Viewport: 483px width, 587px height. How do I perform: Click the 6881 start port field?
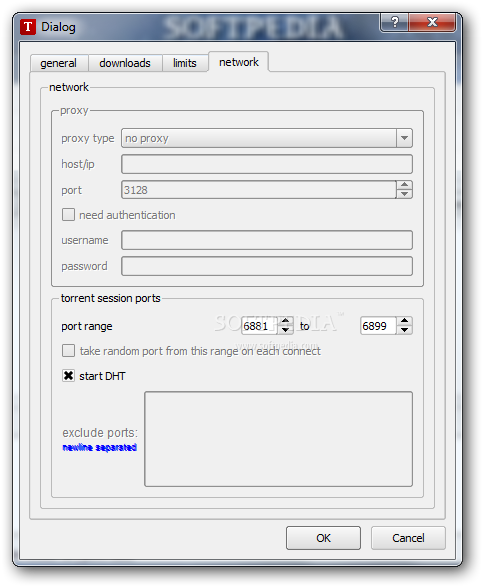[x=259, y=326]
